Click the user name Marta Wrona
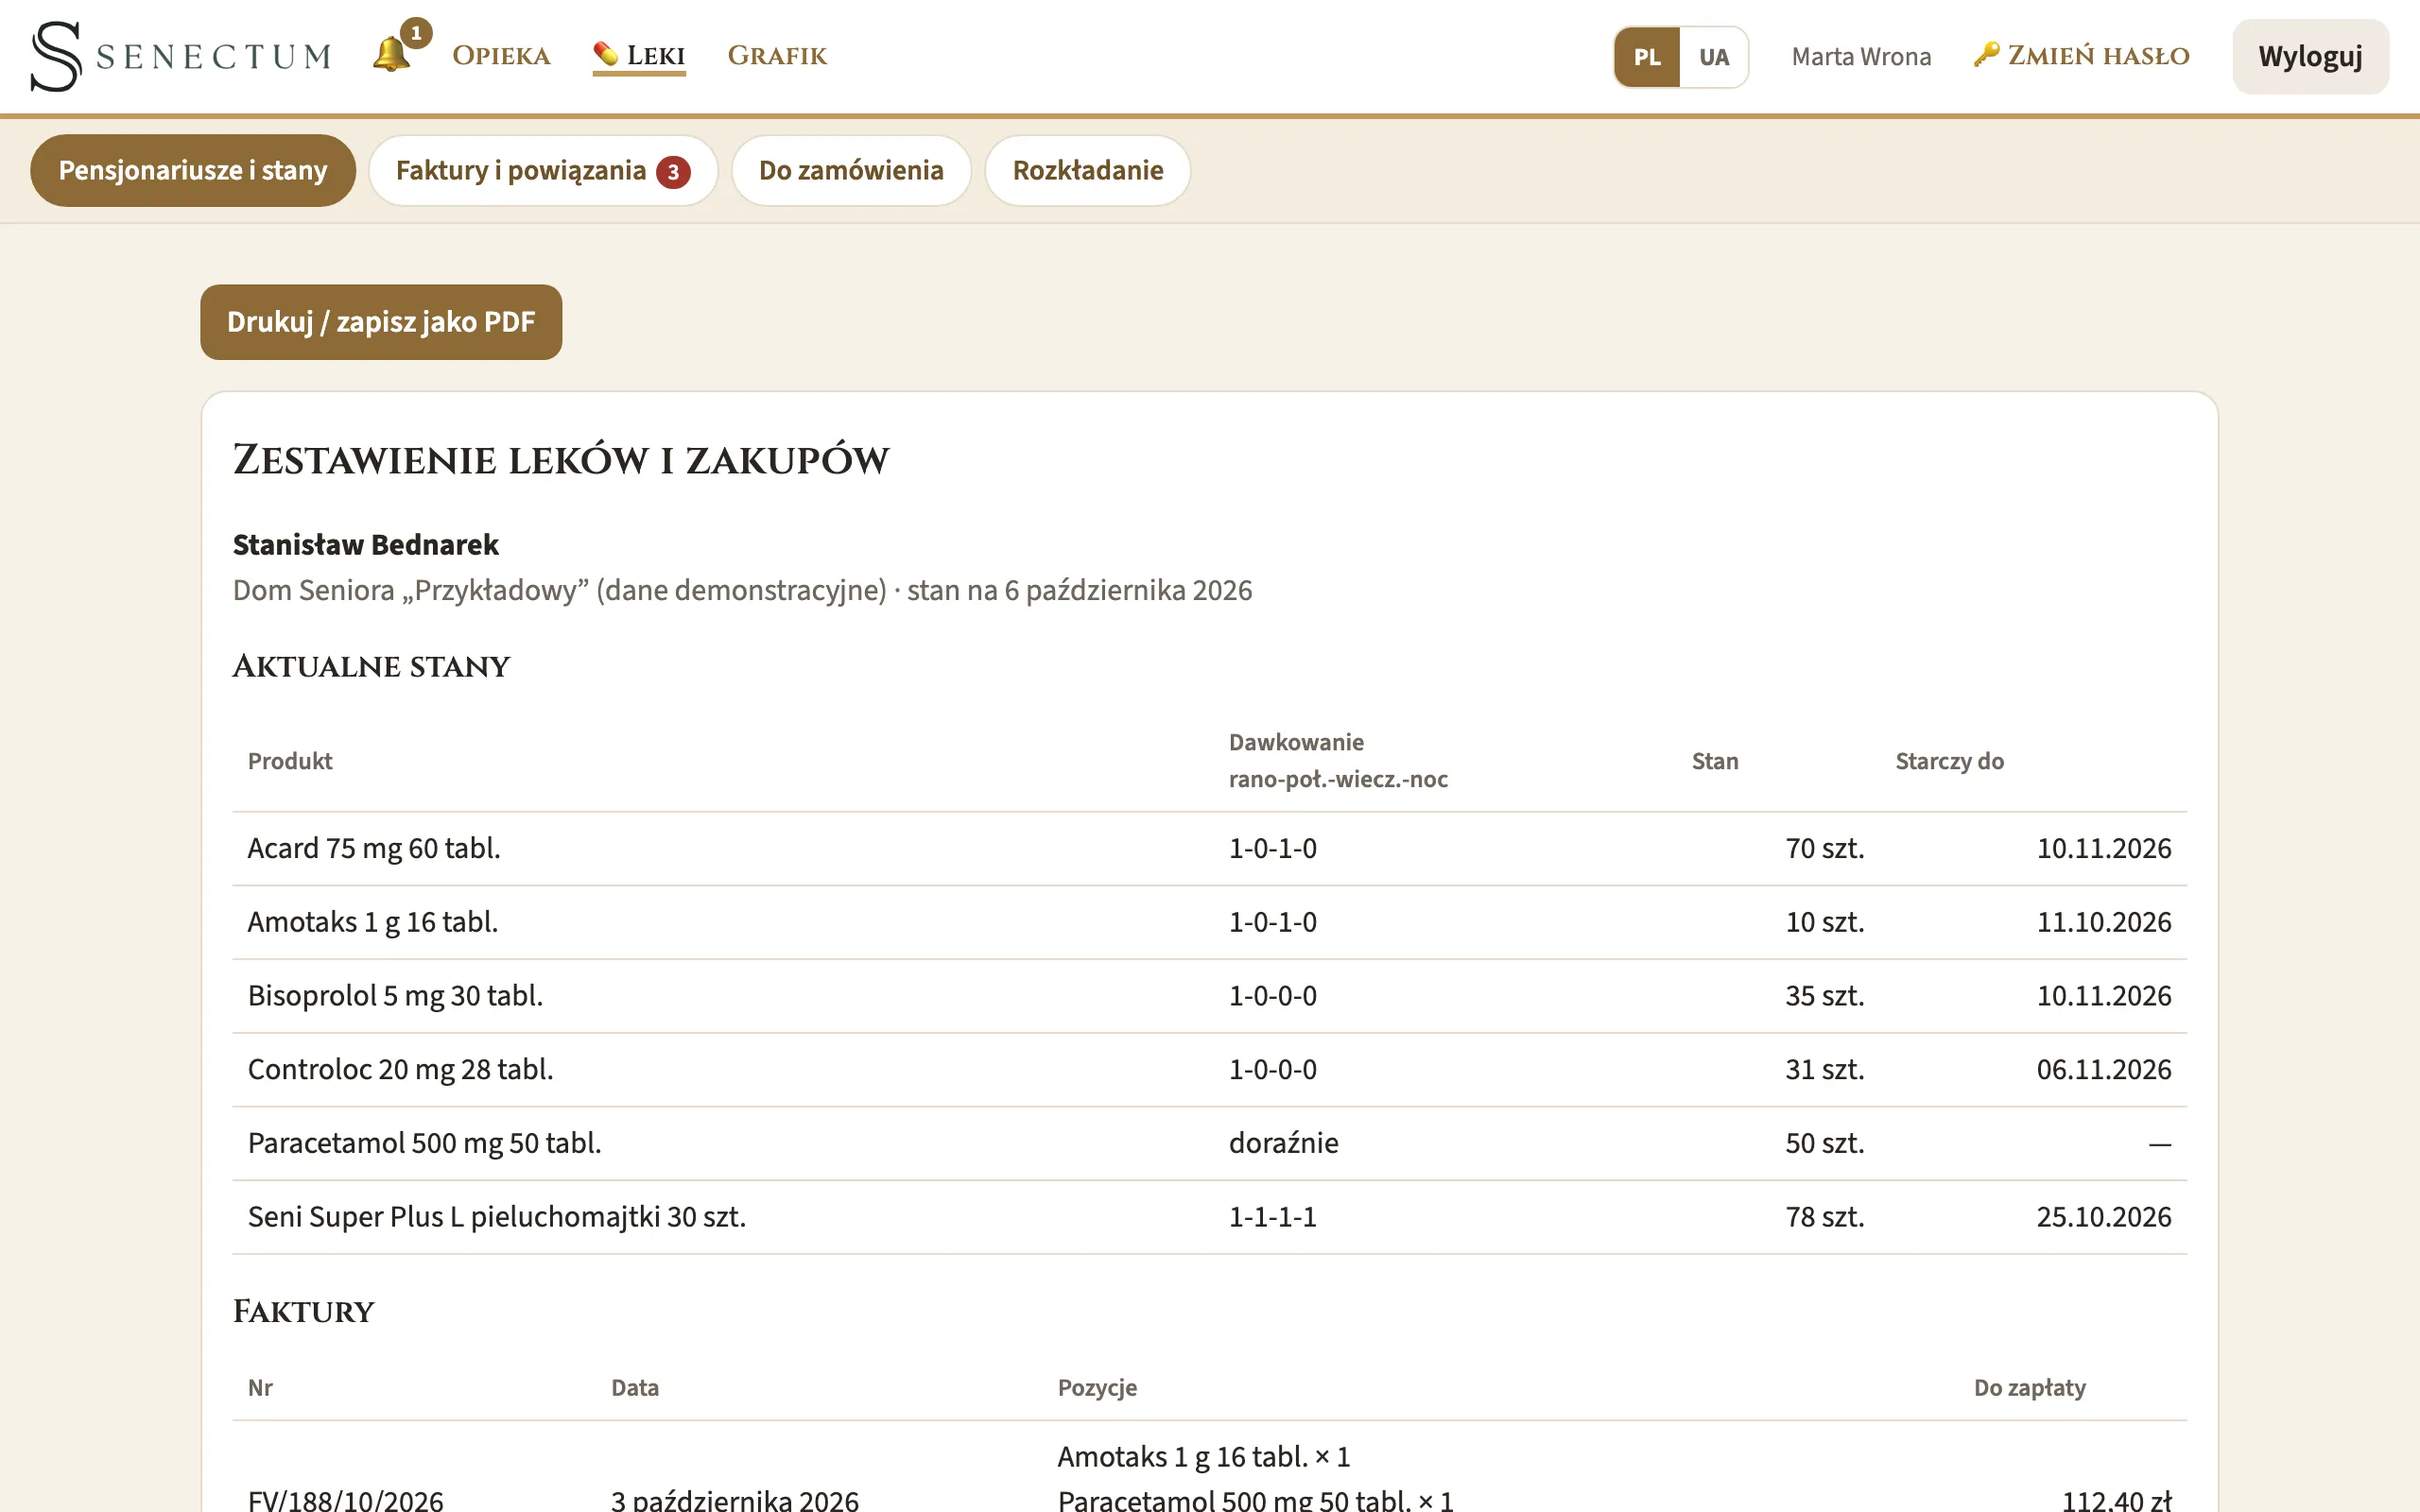Image resolution: width=2420 pixels, height=1512 pixels. tap(1861, 57)
